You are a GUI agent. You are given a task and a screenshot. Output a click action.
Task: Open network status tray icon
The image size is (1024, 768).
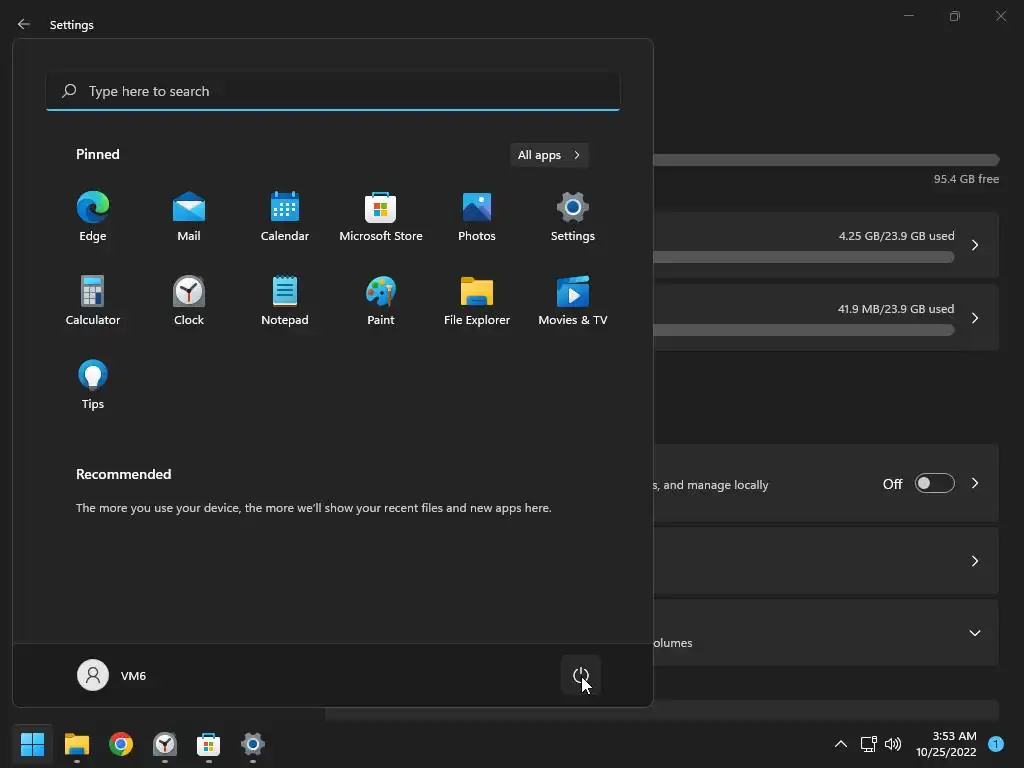(x=869, y=744)
